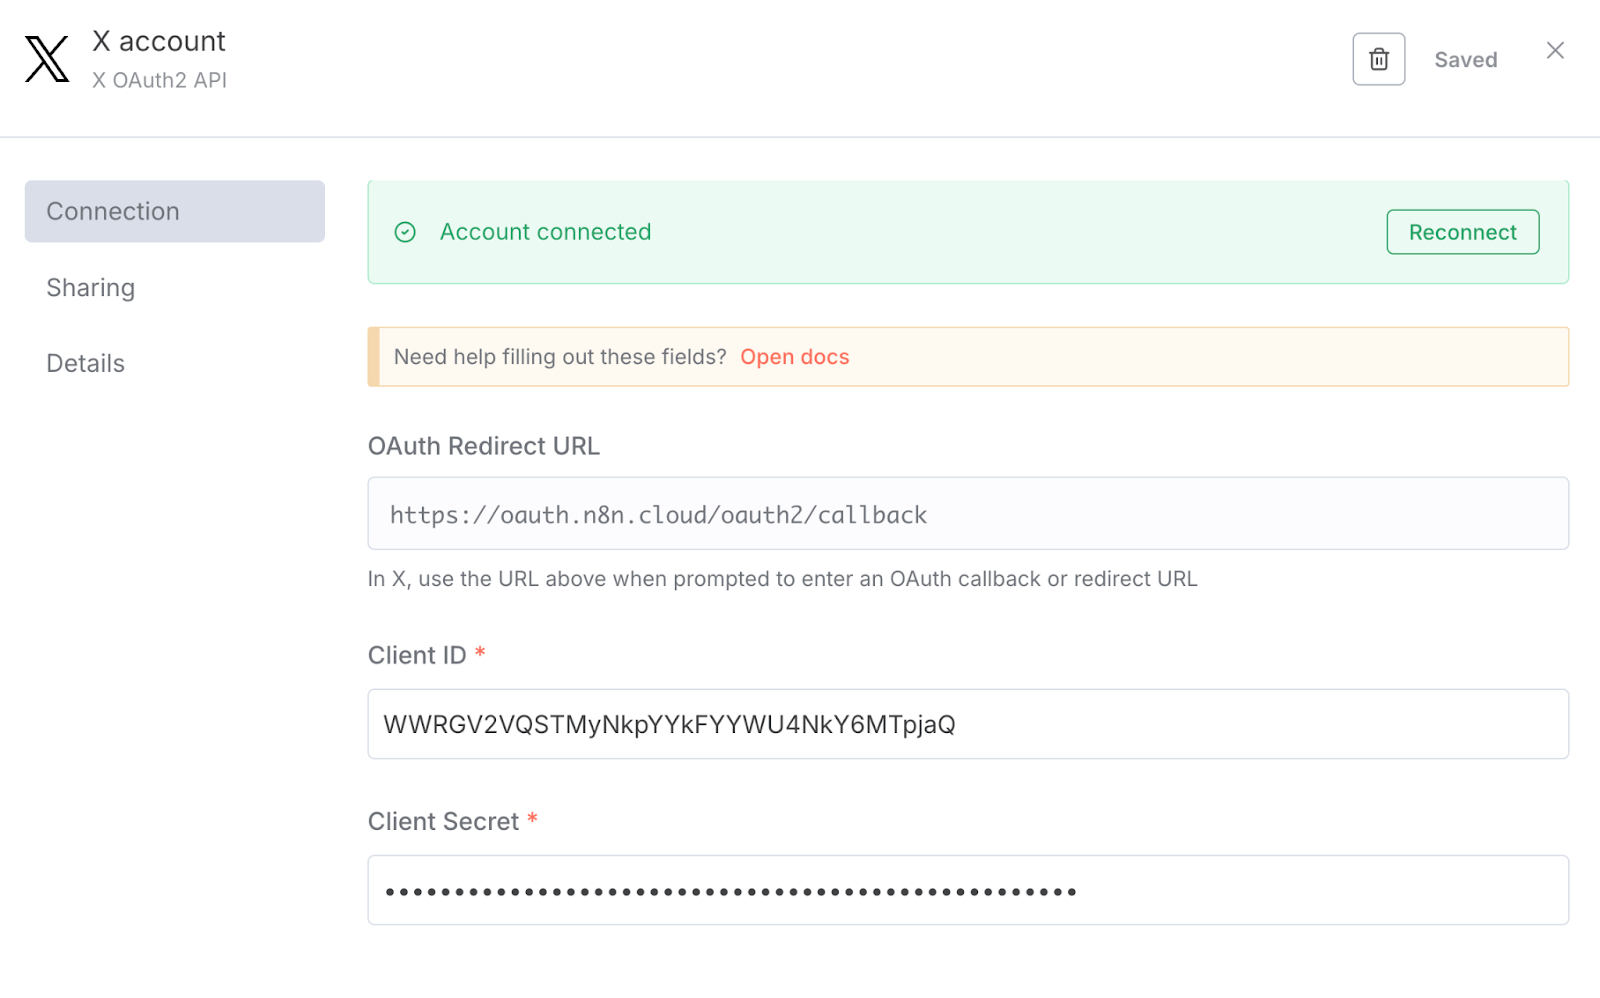Click the Account connected checkmark icon
Viewport: 1600px width, 998px height.
[405, 232]
